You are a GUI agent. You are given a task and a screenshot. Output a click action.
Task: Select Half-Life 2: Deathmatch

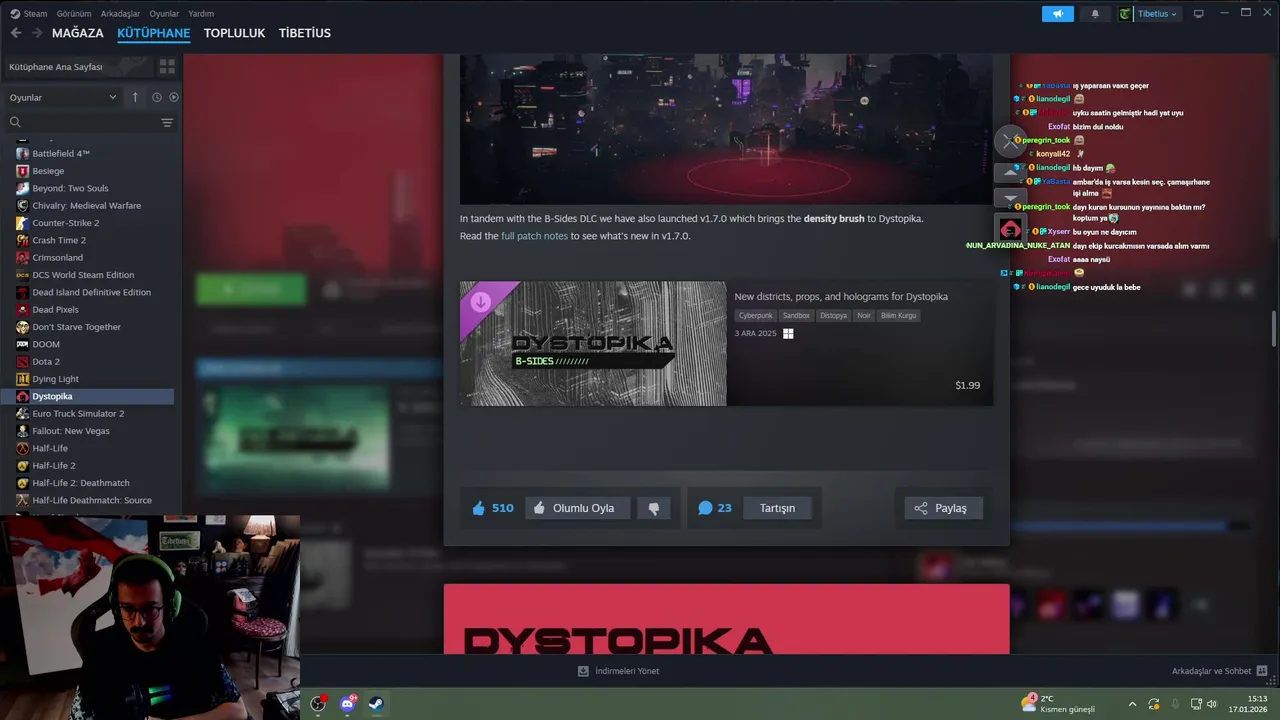point(81,483)
